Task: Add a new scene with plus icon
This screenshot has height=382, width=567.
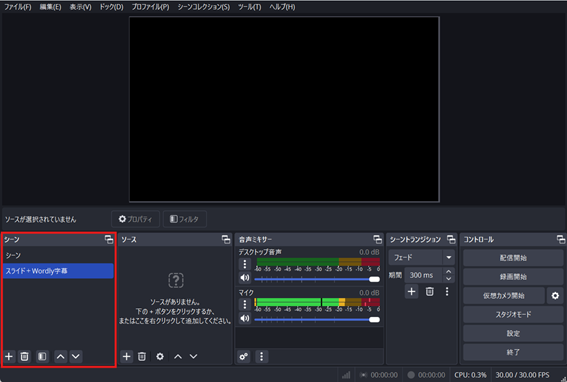Action: click(x=9, y=357)
